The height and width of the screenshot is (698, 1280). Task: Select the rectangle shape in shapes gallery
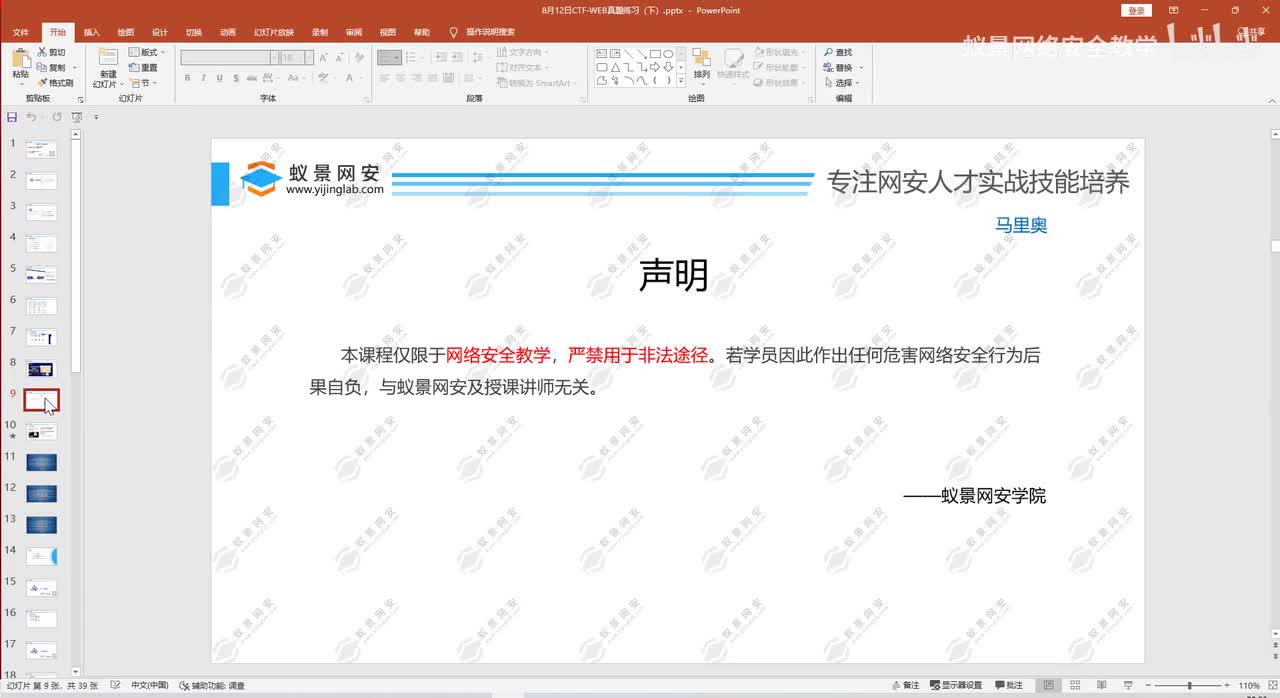655,54
